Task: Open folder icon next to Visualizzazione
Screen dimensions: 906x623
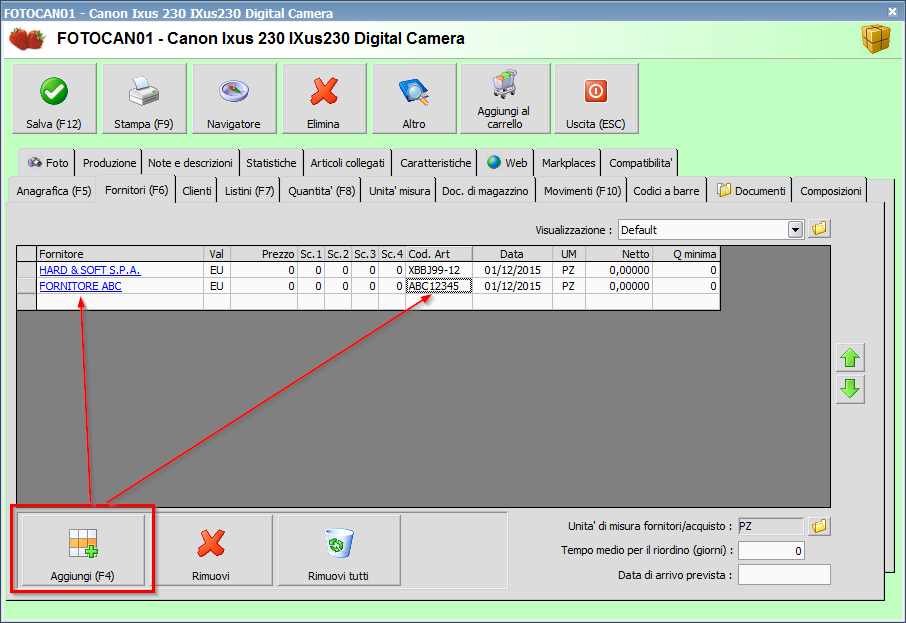Action: 819,229
